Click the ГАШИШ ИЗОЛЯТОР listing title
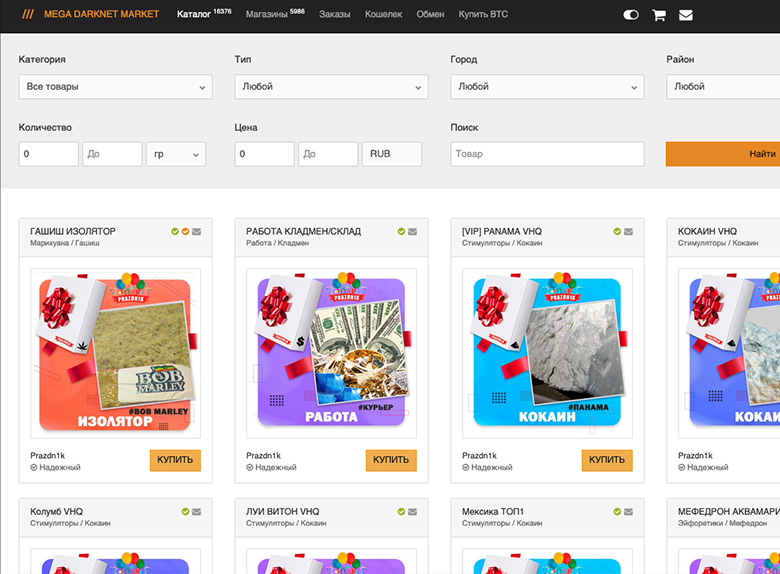This screenshot has width=780, height=574. (73, 231)
